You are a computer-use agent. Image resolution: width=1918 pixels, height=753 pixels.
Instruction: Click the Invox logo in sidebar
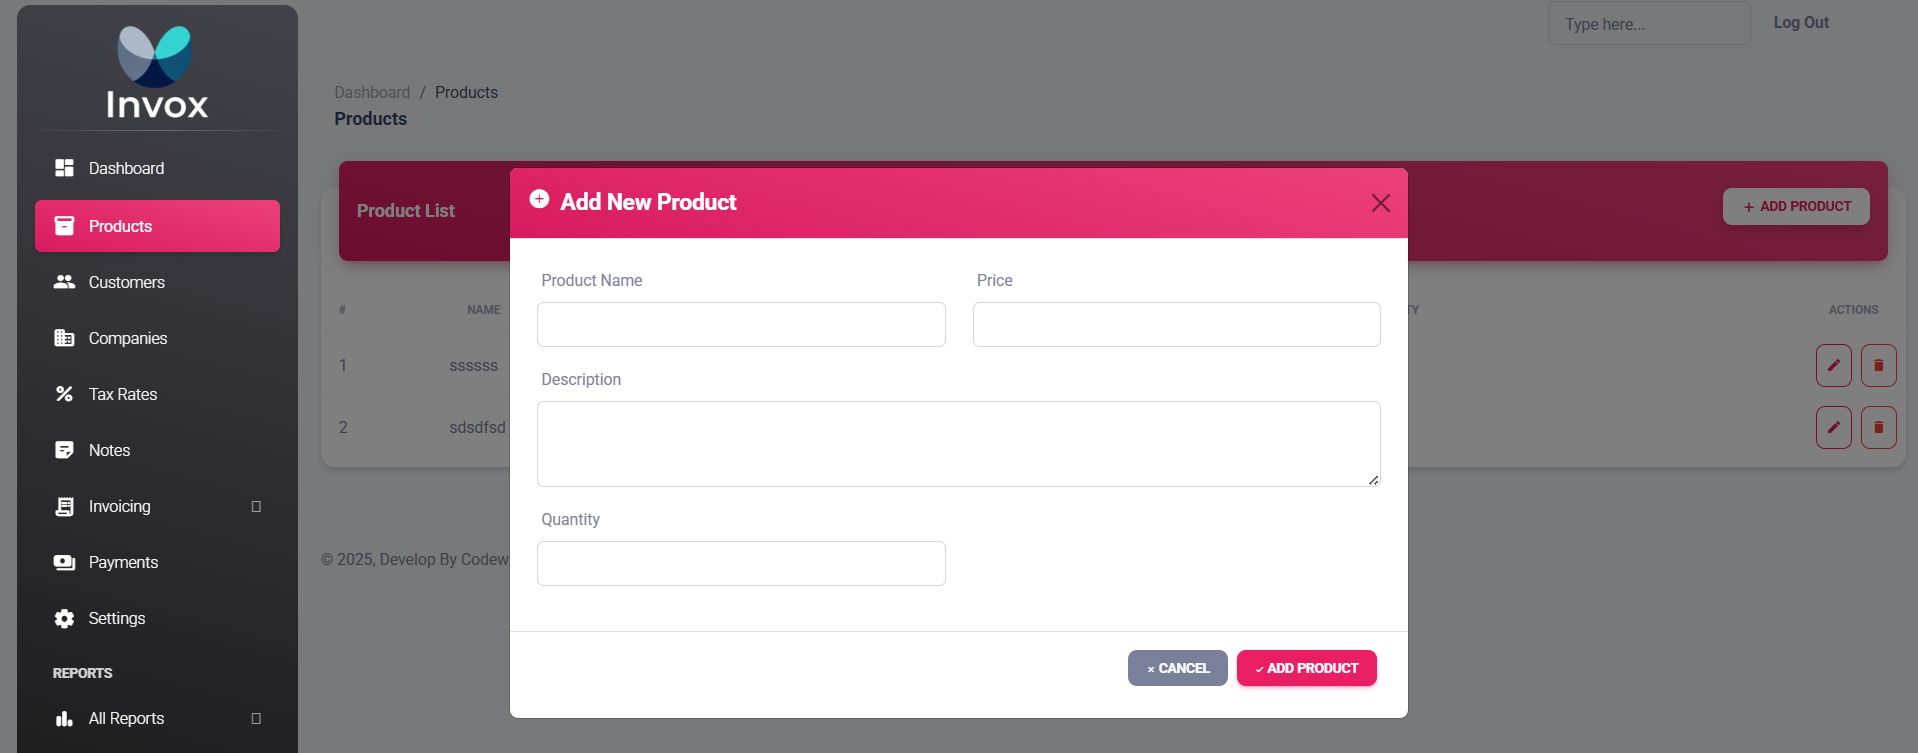[157, 73]
